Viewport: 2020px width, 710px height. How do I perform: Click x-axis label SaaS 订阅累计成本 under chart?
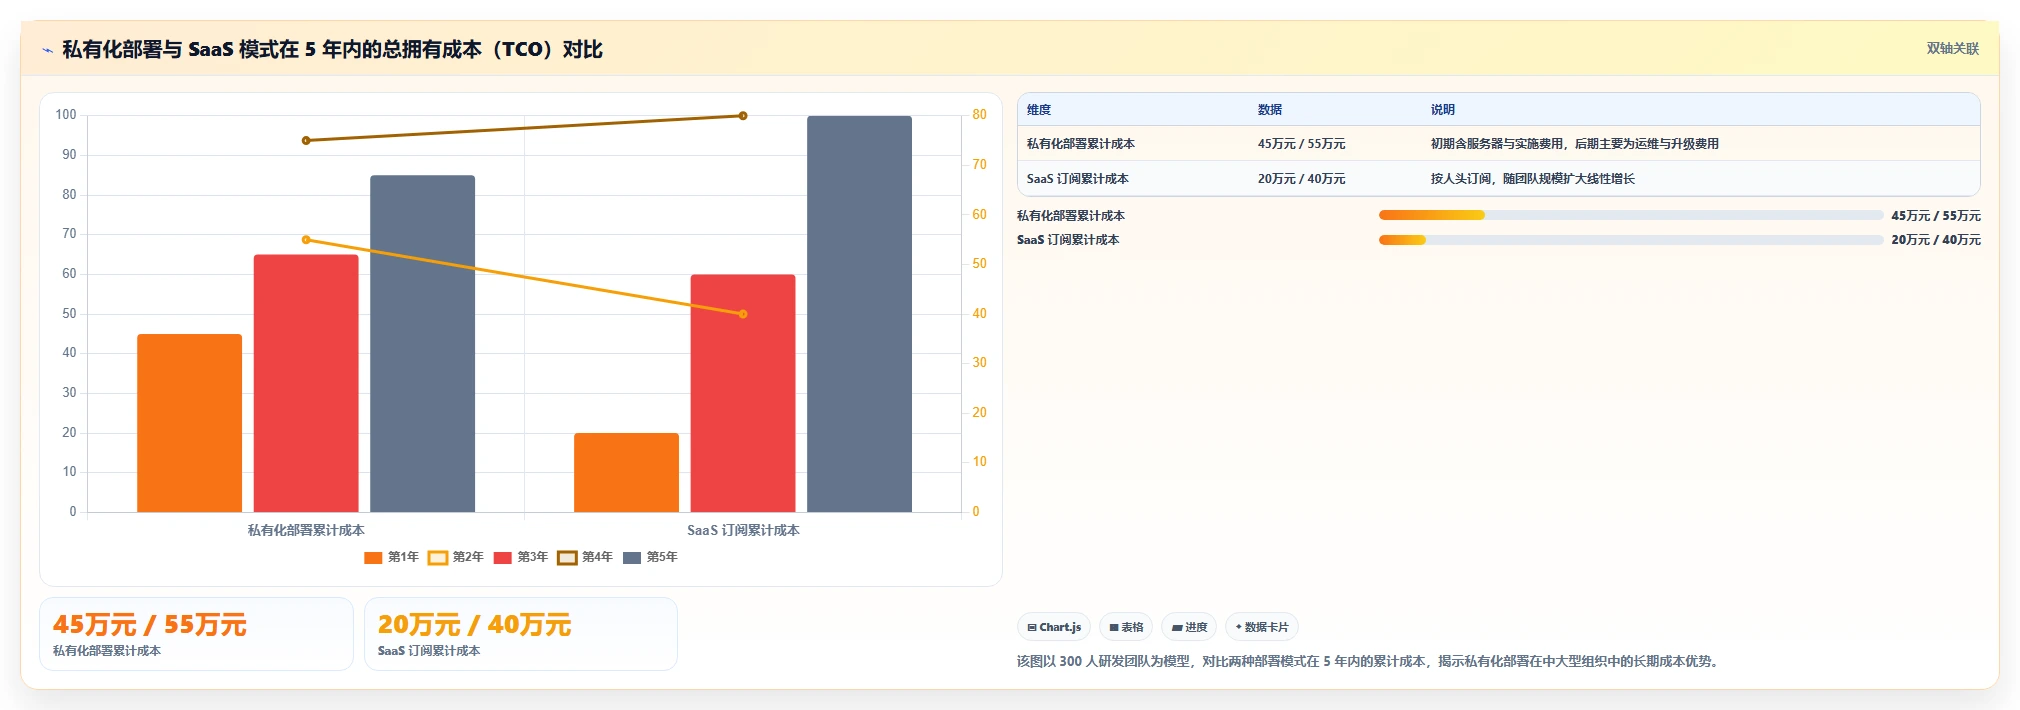pyautogui.click(x=743, y=530)
